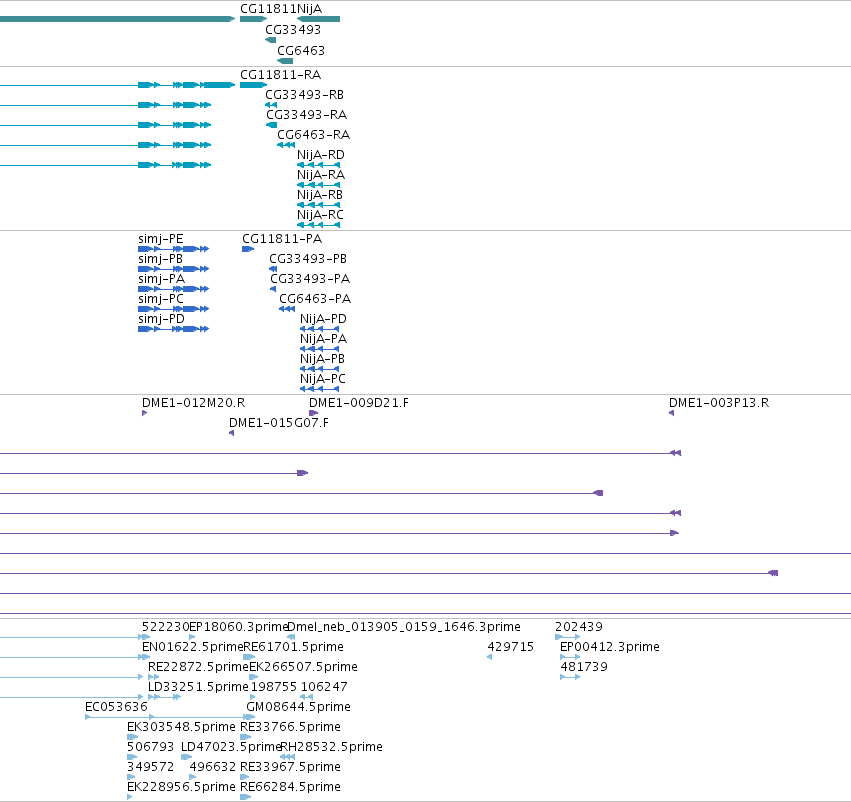Click the CG11811 gene label in top track
Viewport: 851px width, 802px height.
pos(268,9)
